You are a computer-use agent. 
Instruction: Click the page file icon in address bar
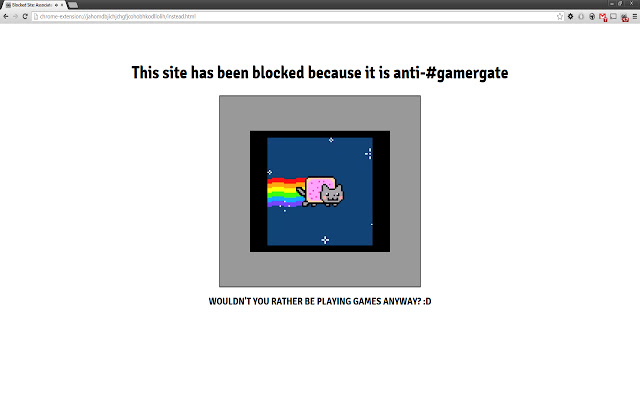click(x=36, y=16)
